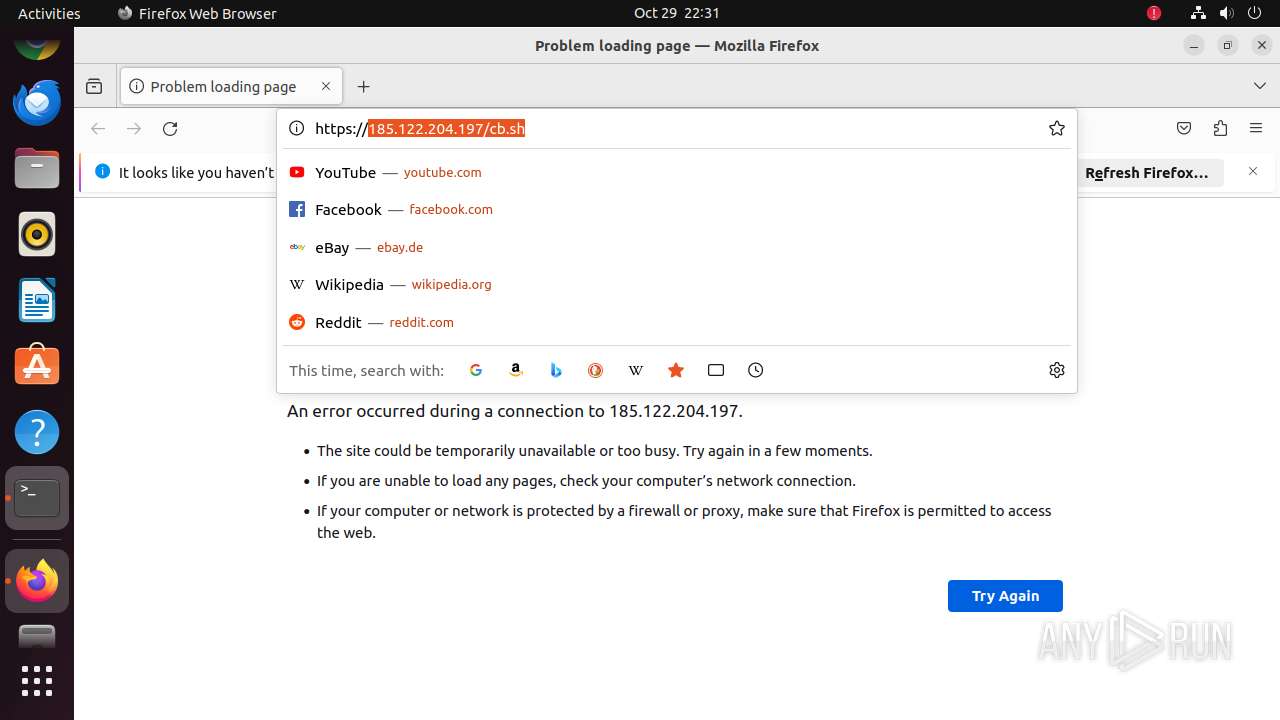Switch to Problem loading page tab
1280x720 pixels.
click(x=231, y=86)
